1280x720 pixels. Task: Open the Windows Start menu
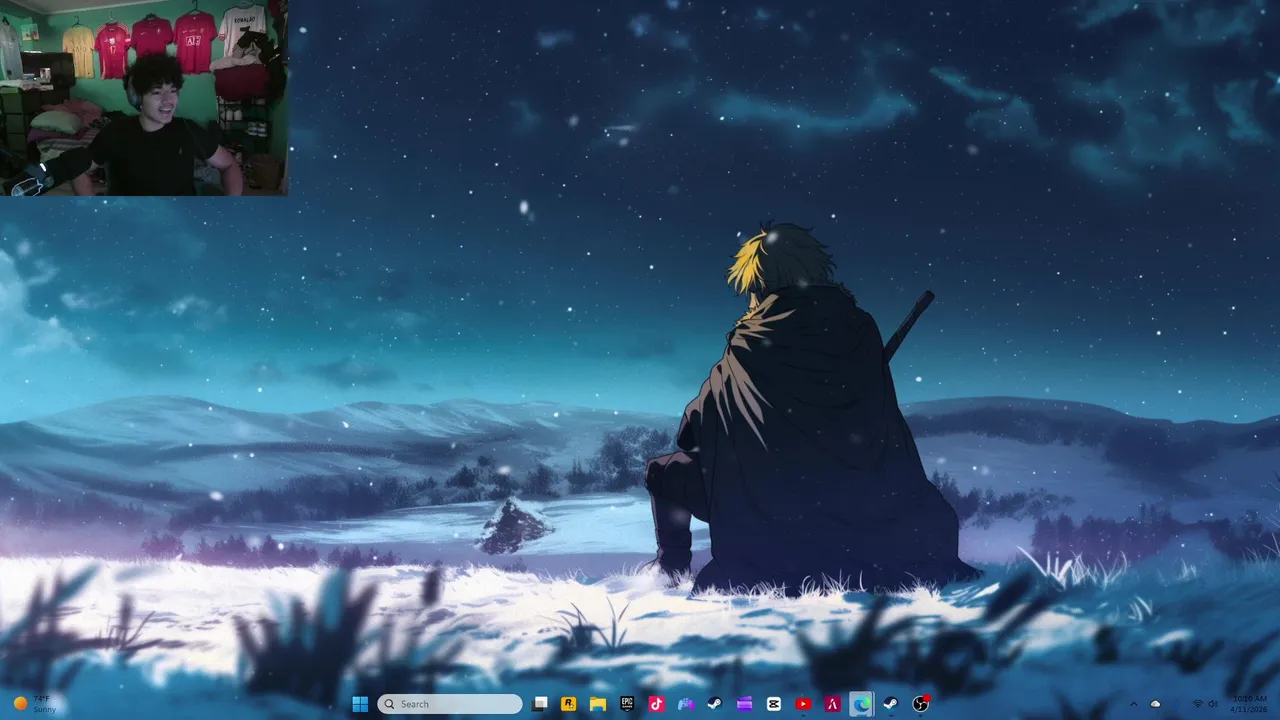point(360,704)
